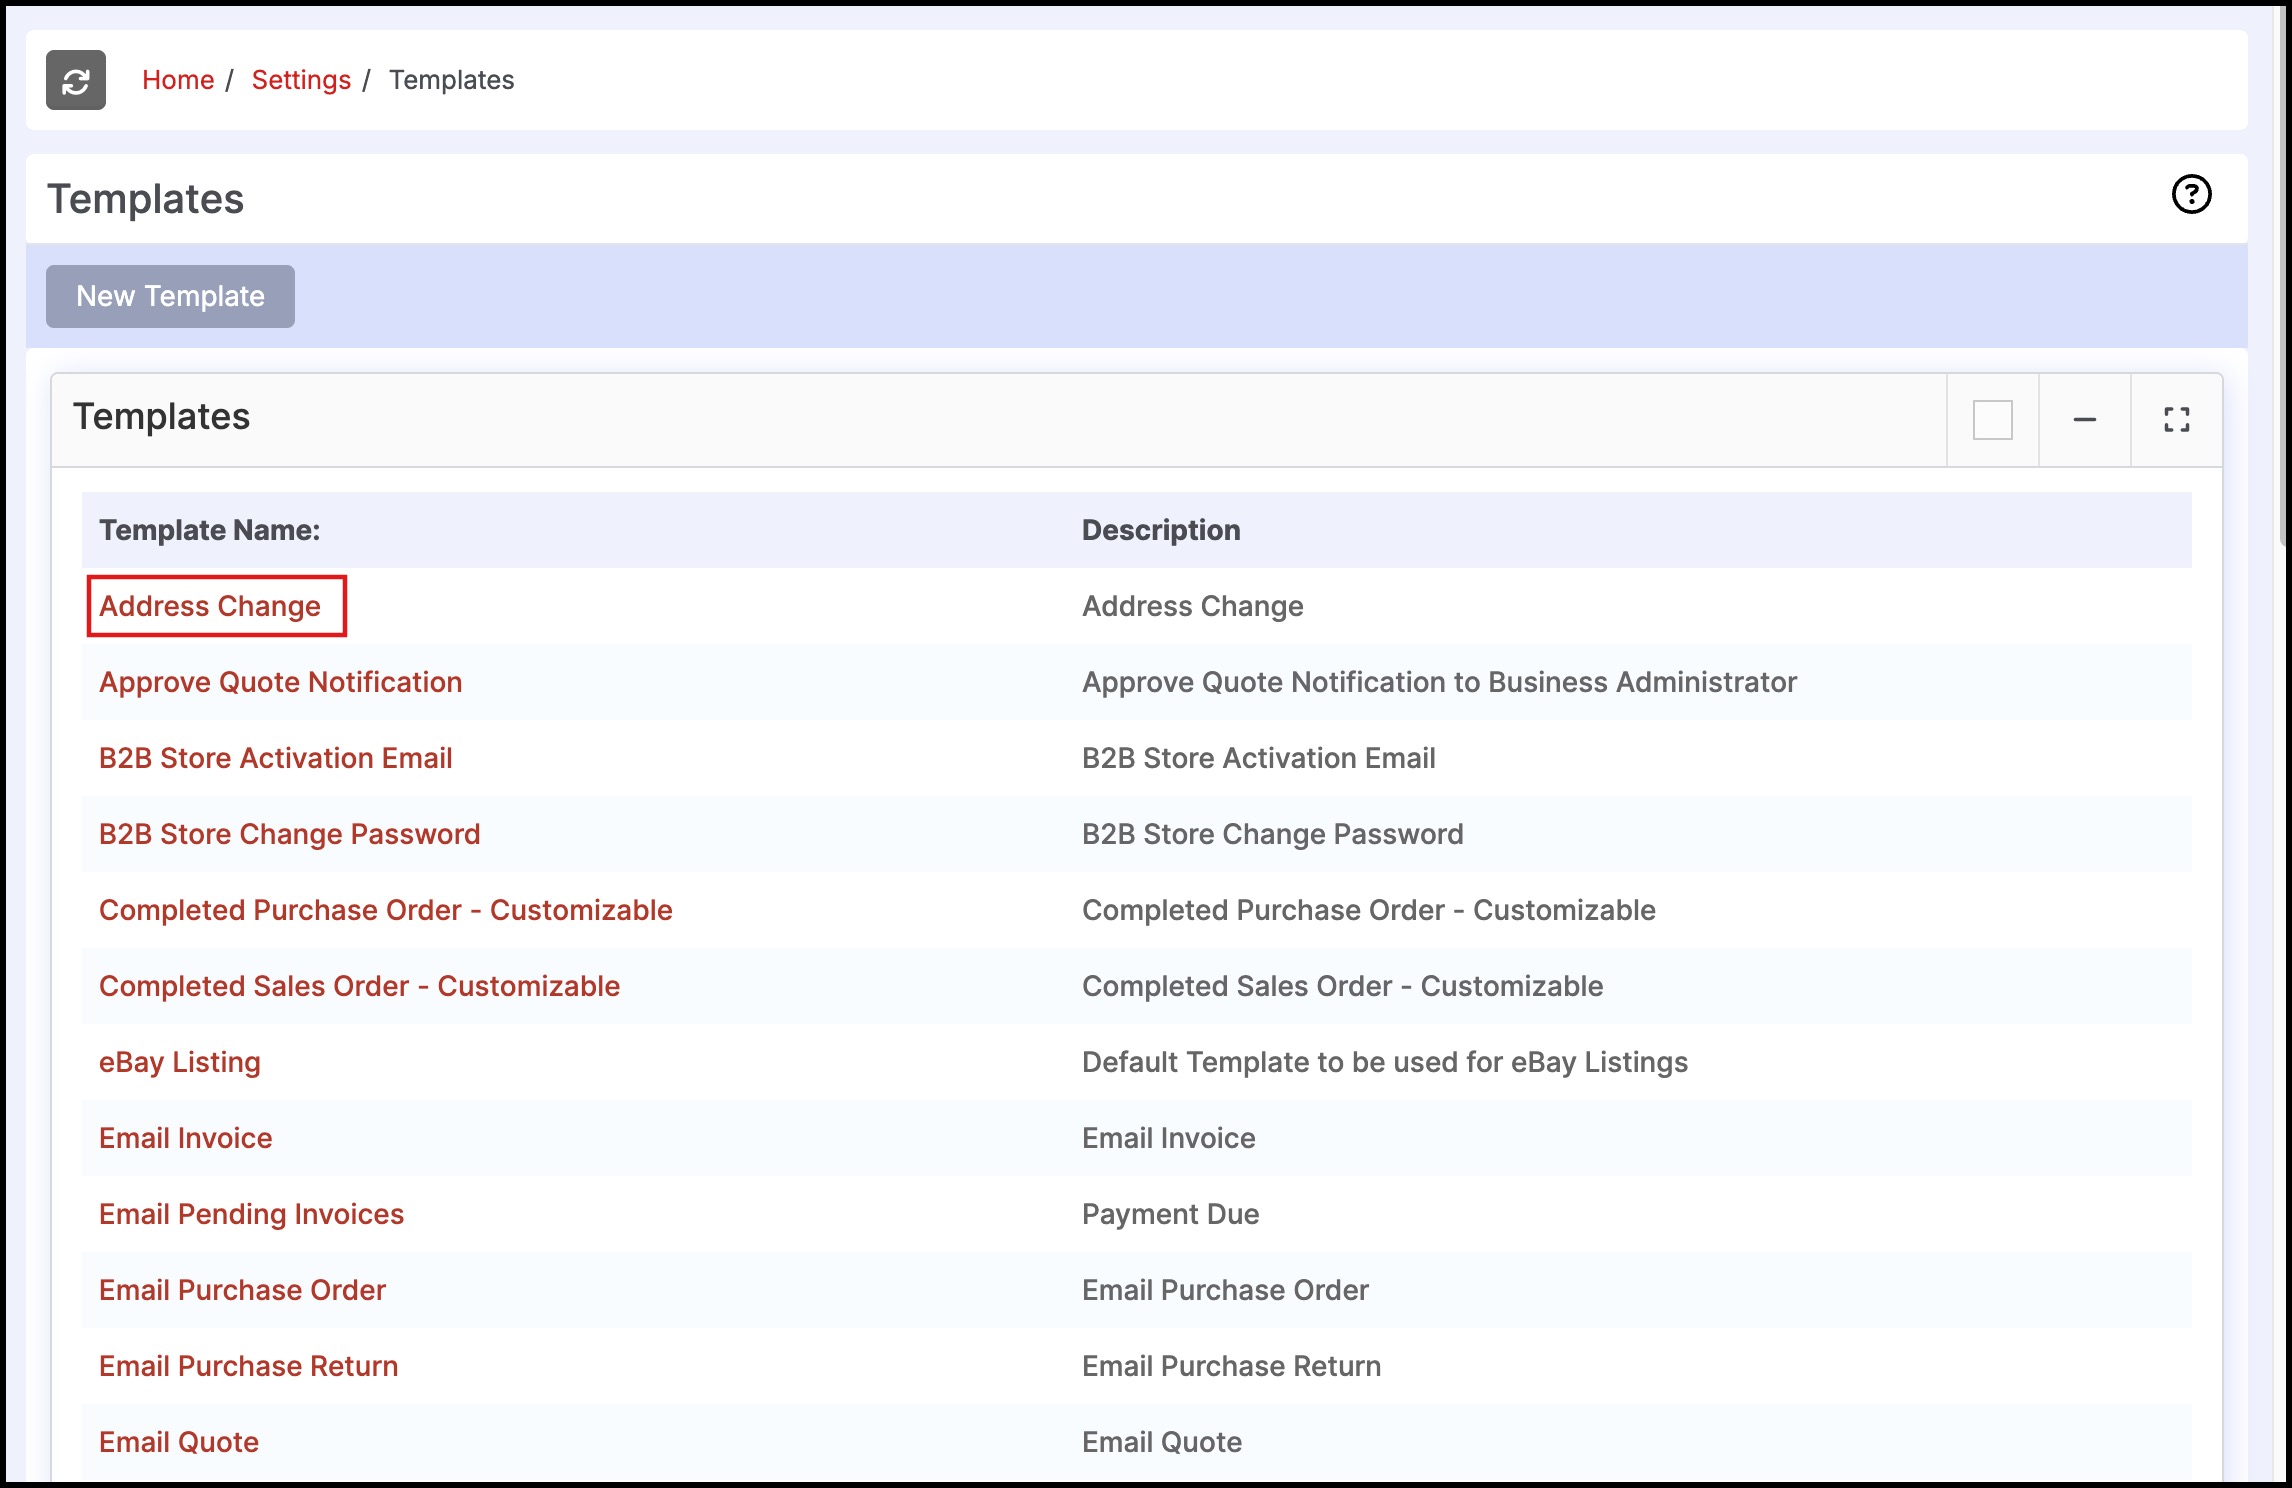
Task: Open Approve Quote Notification template
Action: (x=280, y=682)
